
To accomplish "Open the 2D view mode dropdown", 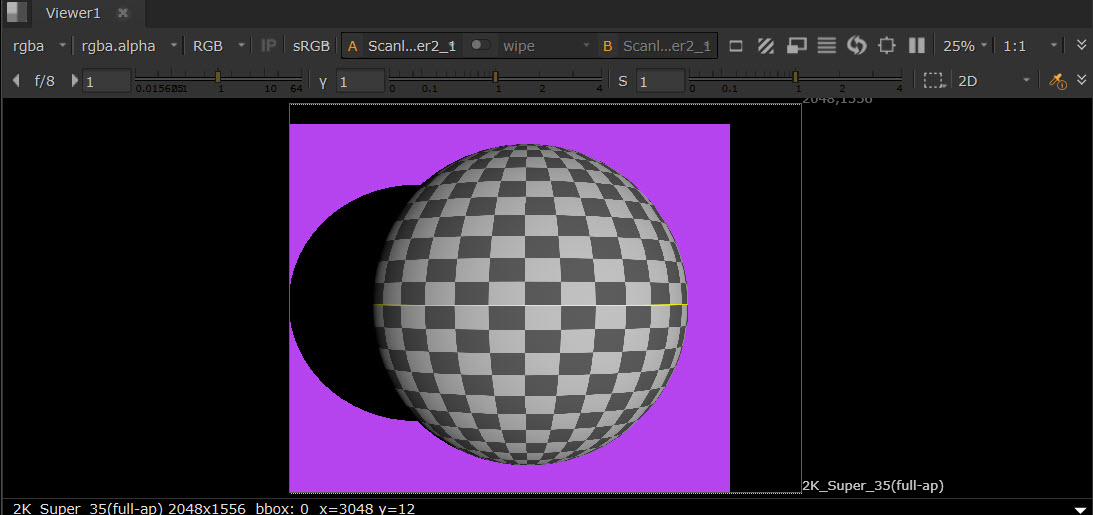I will (992, 81).
